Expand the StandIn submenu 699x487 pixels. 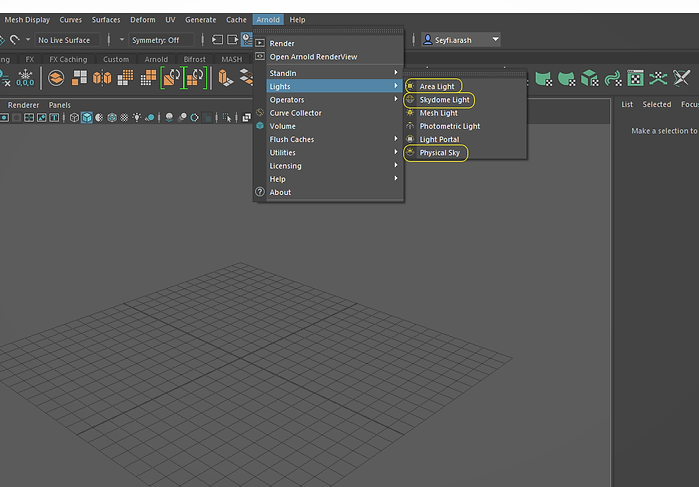tap(328, 73)
